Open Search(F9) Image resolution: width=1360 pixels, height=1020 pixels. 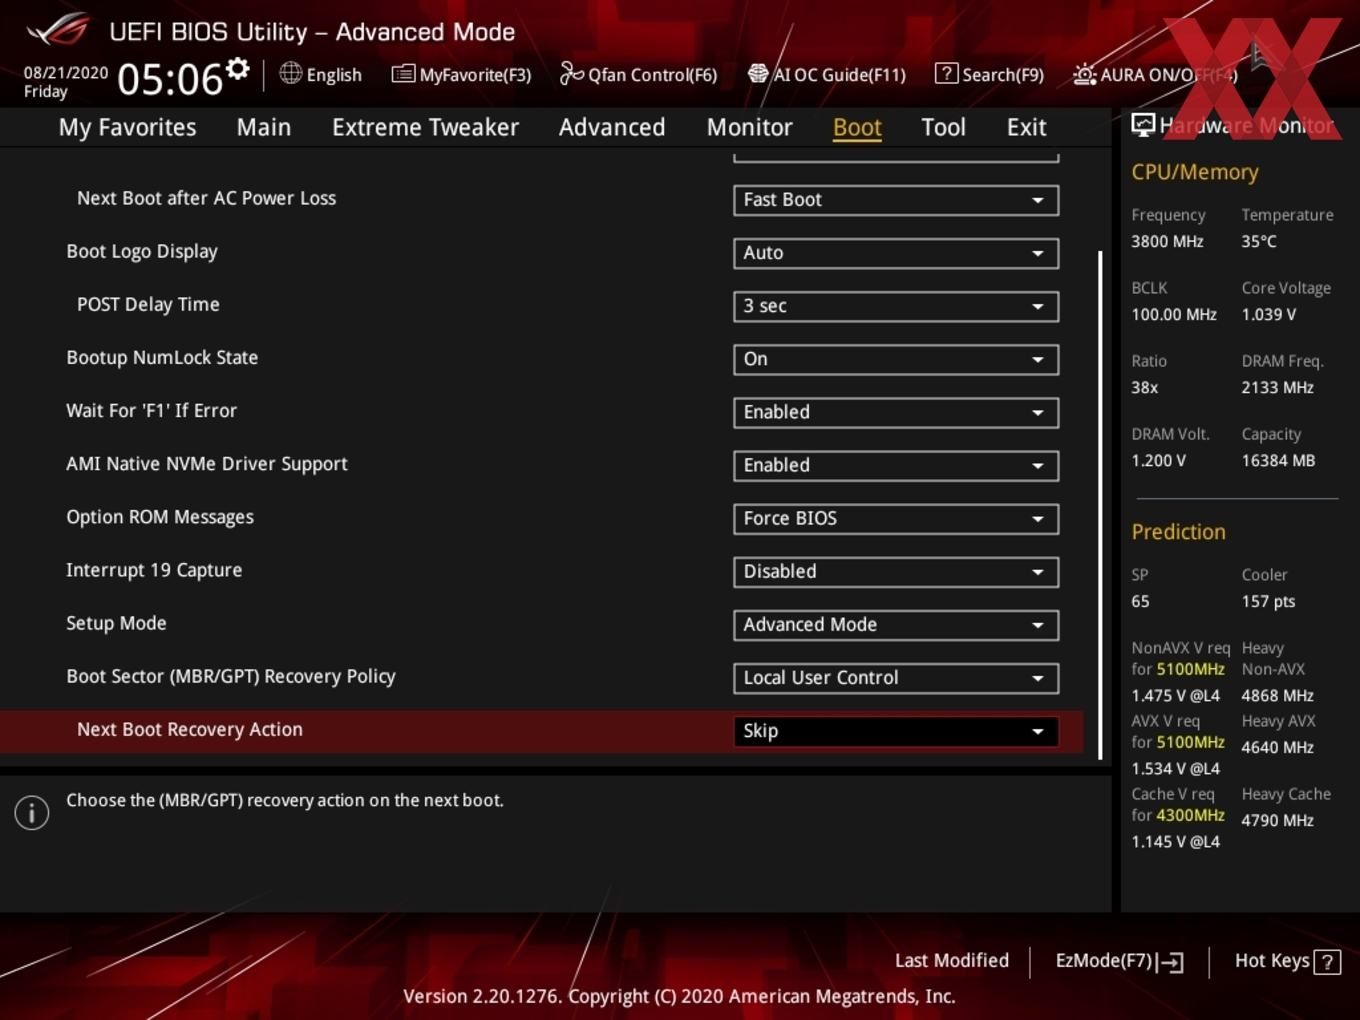tap(989, 74)
